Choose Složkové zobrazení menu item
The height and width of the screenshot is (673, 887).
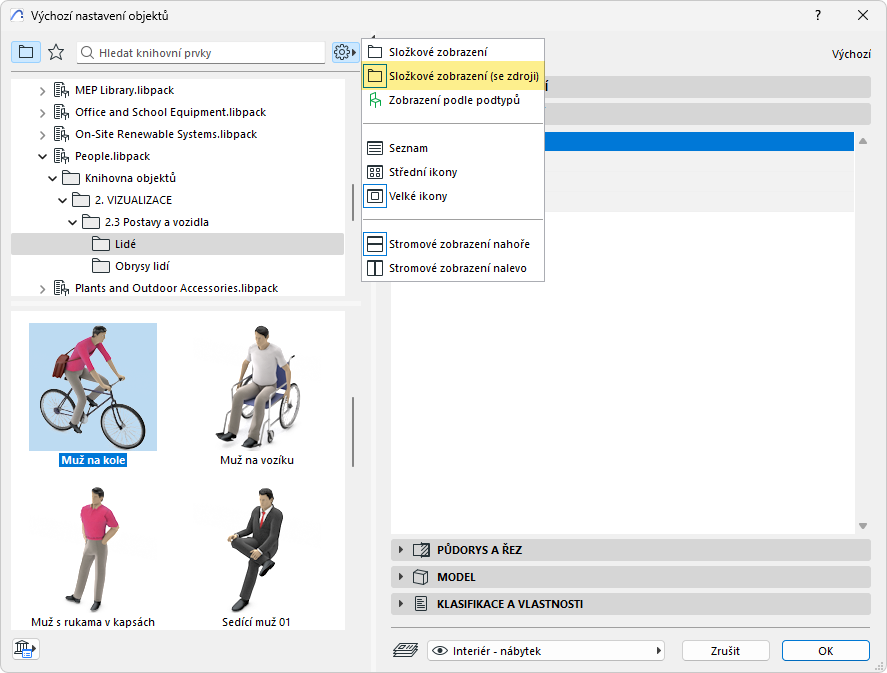click(453, 52)
